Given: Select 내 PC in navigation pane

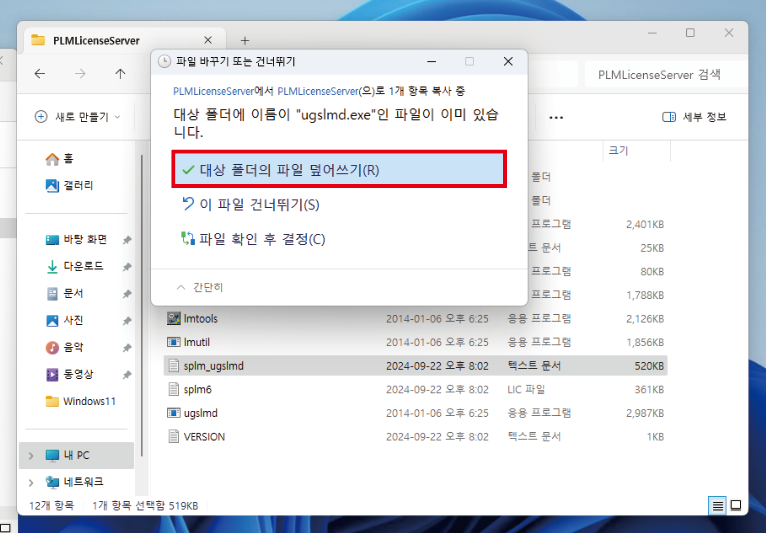Looking at the screenshot, I should coord(77,455).
